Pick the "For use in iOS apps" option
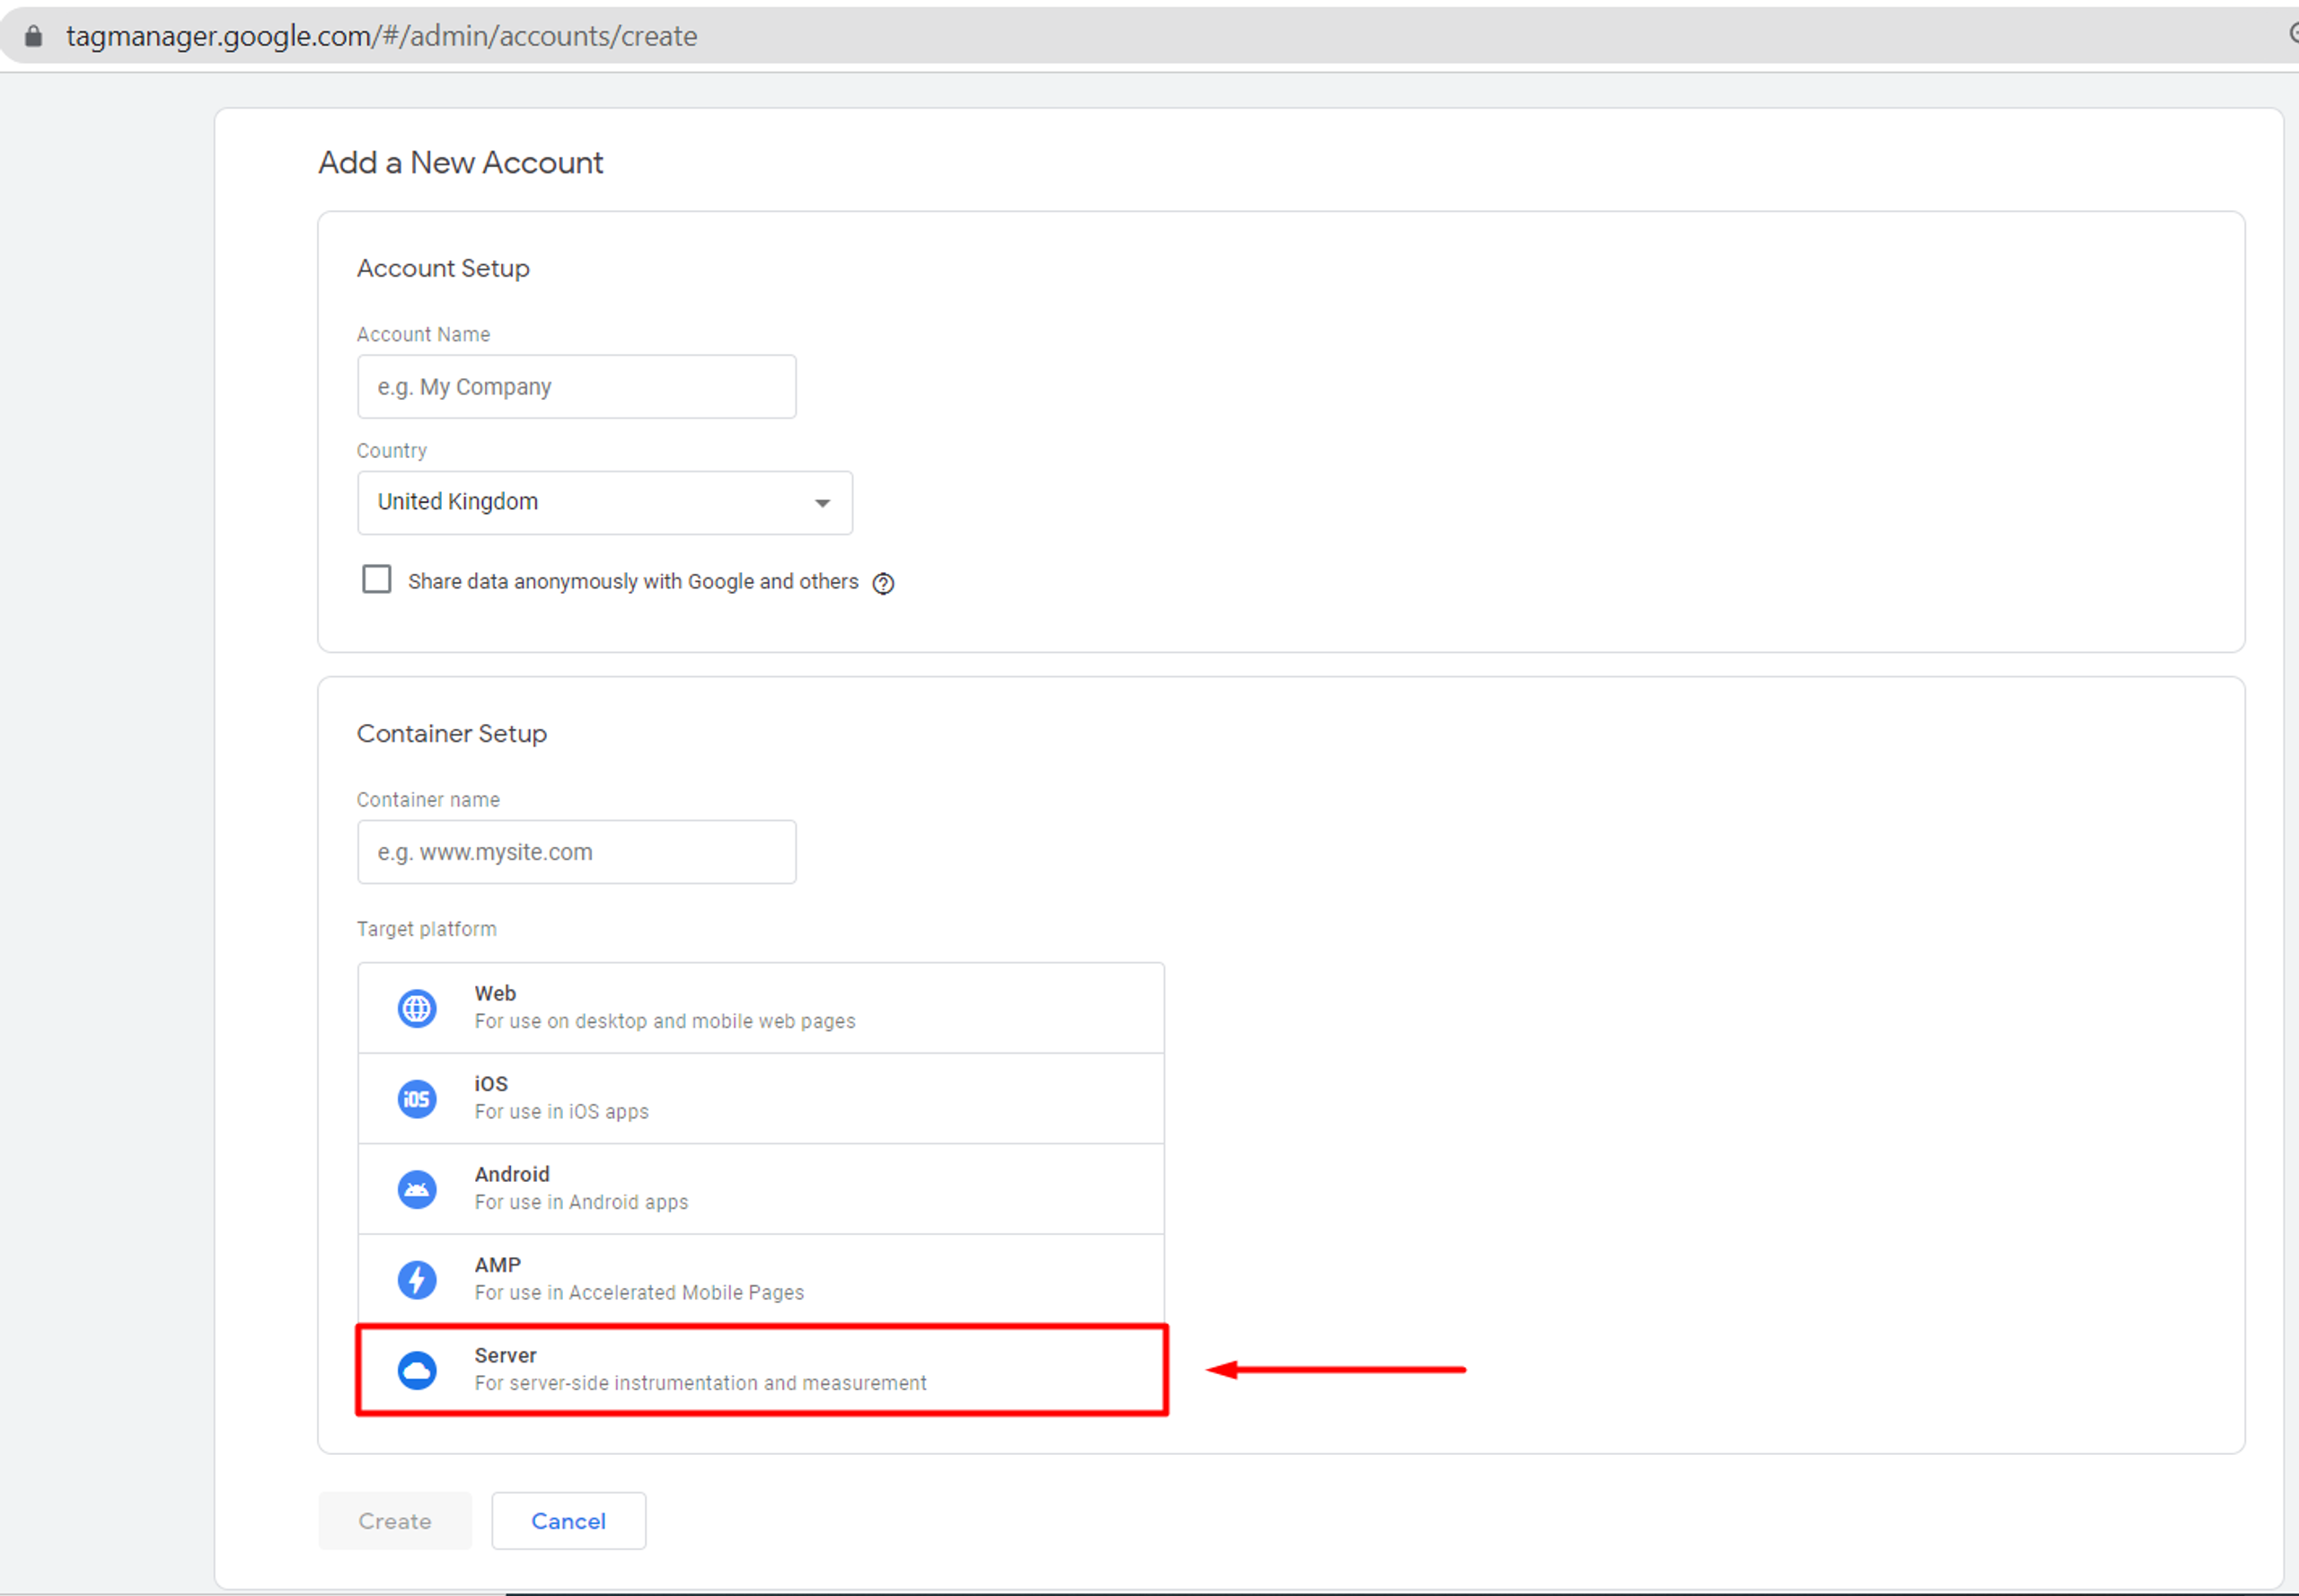2299x1596 pixels. [561, 1112]
